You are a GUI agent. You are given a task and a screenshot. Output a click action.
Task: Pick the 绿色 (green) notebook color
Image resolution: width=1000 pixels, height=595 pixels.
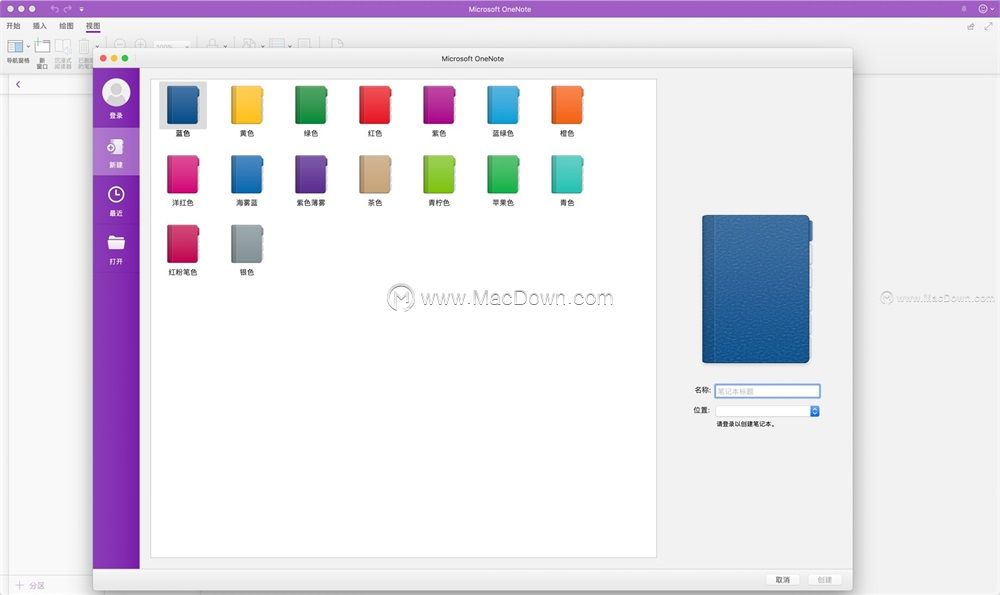click(311, 105)
